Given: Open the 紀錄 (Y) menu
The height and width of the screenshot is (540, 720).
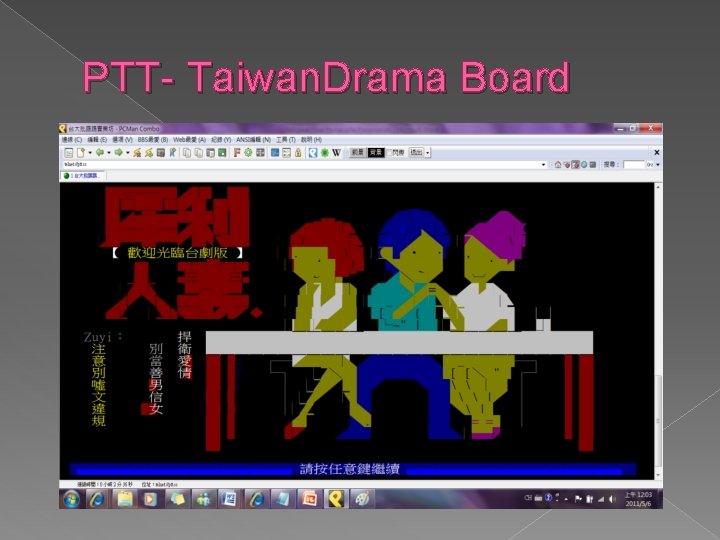Looking at the screenshot, I should click(221, 140).
